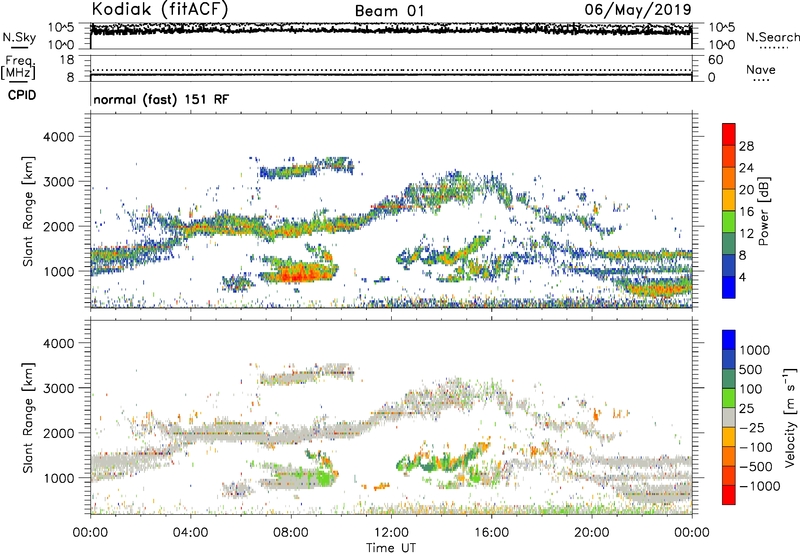Click the "N.Search" legend label

point(772,37)
